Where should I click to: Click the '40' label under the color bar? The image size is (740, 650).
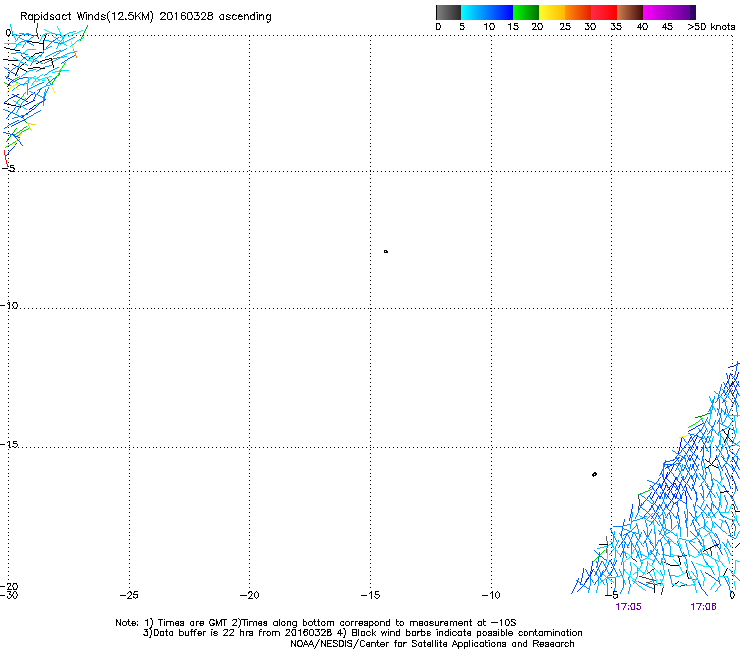point(642,27)
